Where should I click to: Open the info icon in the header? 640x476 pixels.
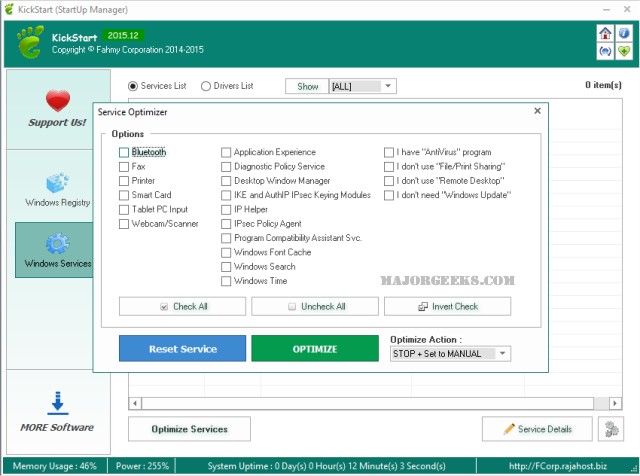click(624, 33)
